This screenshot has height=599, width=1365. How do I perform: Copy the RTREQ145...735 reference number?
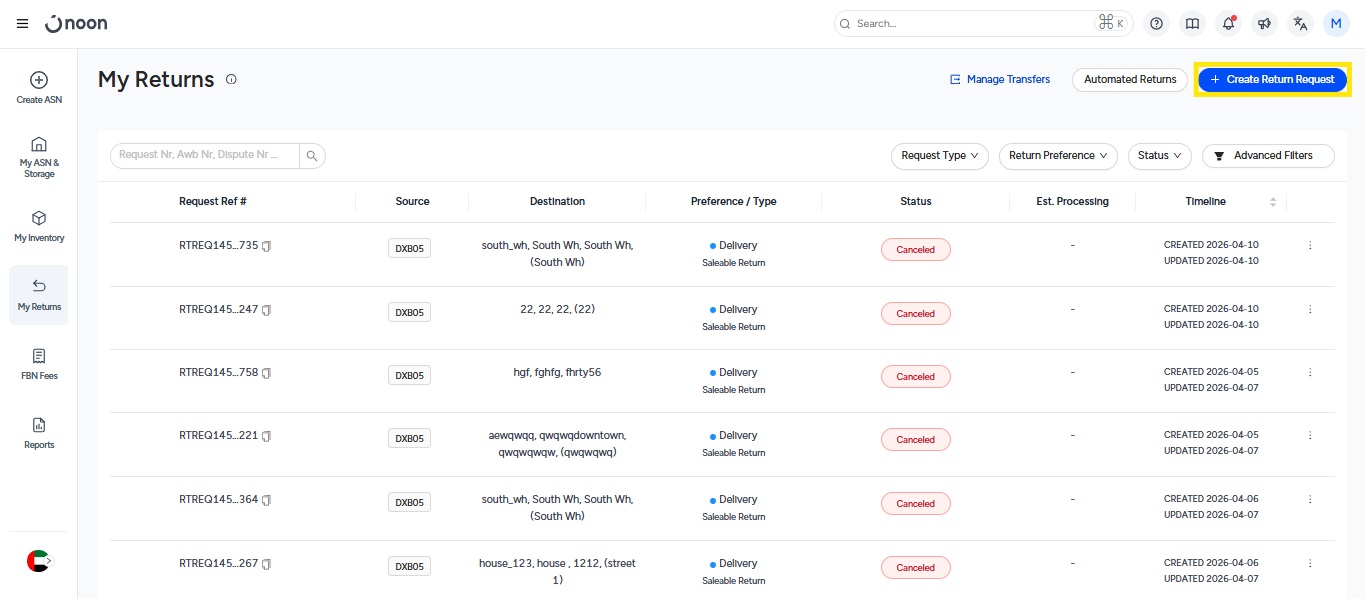coord(267,246)
